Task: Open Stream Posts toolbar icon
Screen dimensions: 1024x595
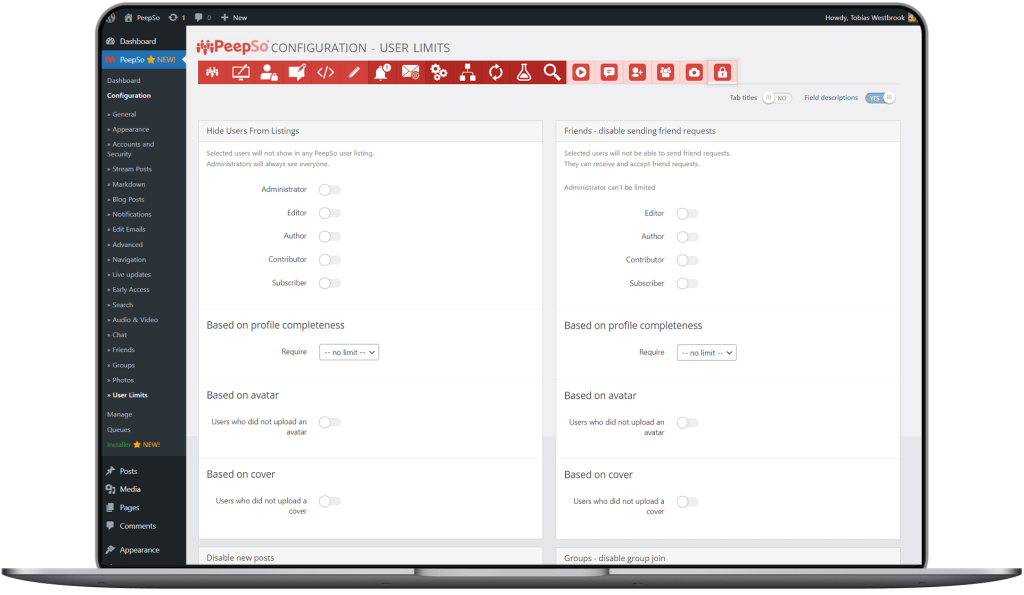Action: pos(297,72)
